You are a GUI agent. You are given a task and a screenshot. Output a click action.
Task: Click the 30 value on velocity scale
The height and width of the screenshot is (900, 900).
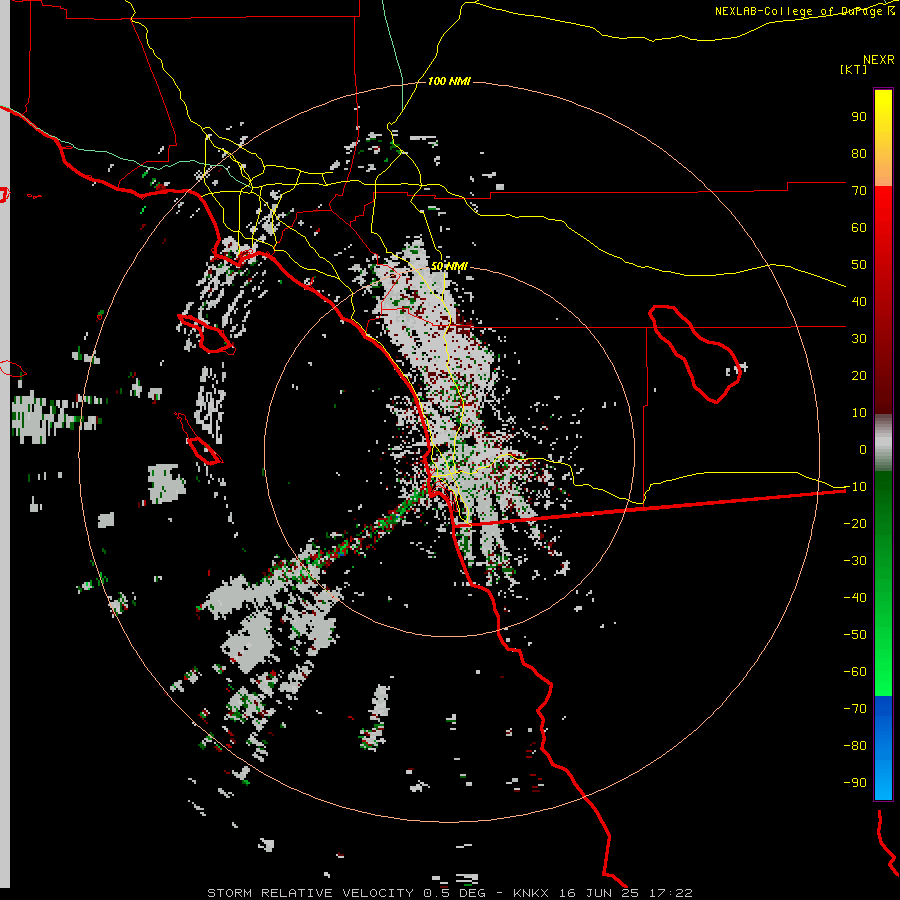pyautogui.click(x=859, y=339)
